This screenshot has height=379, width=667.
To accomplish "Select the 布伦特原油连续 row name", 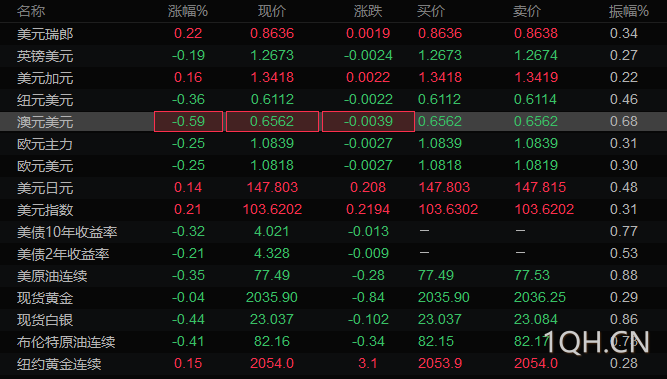I will click(66, 342).
